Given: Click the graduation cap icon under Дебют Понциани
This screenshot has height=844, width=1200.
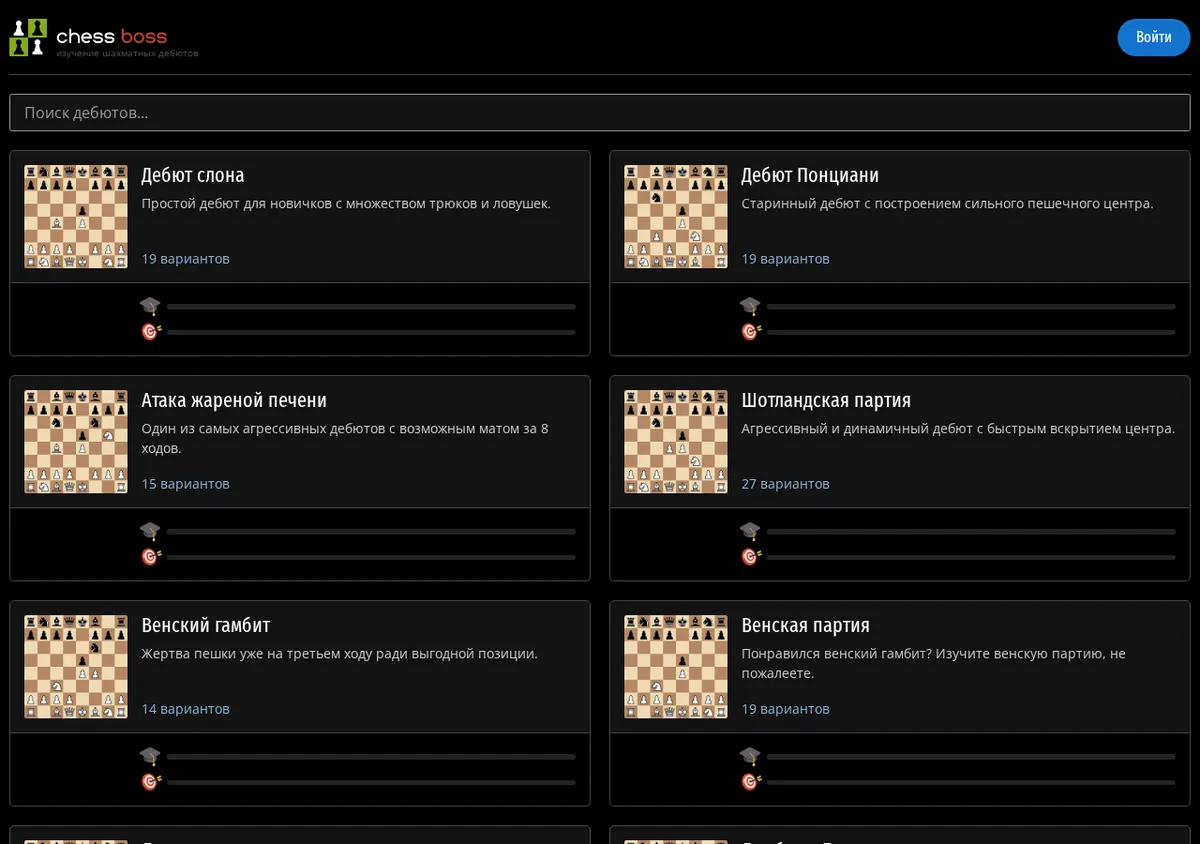Looking at the screenshot, I should pos(750,306).
